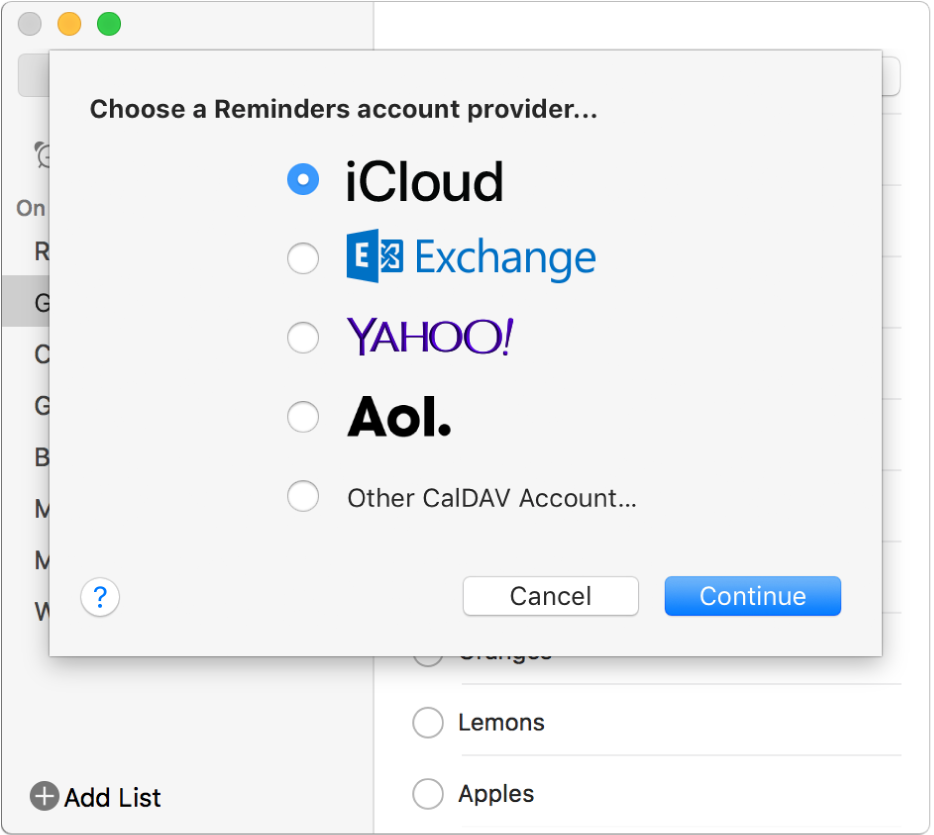Image resolution: width=934 pixels, height=835 pixels.
Task: Cancel the account provider dialog
Action: coord(550,596)
